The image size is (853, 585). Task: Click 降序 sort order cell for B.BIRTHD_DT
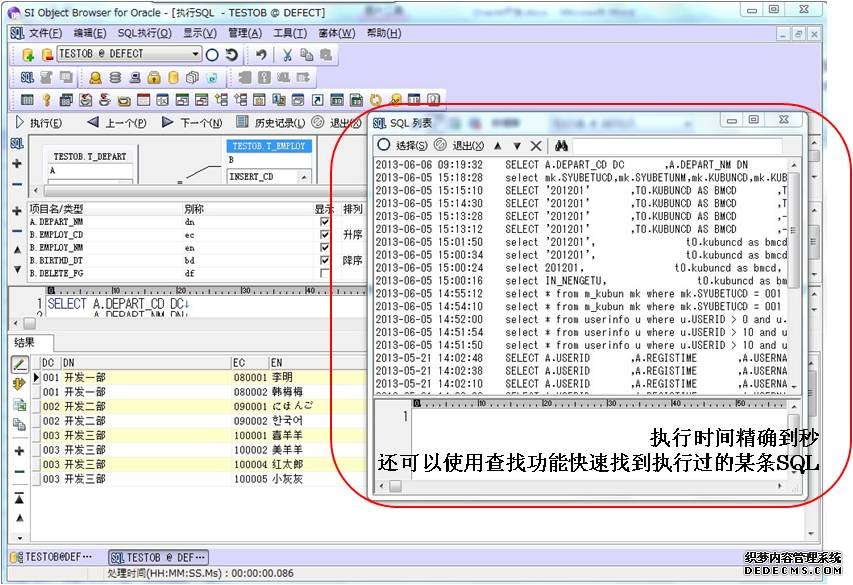coord(352,260)
